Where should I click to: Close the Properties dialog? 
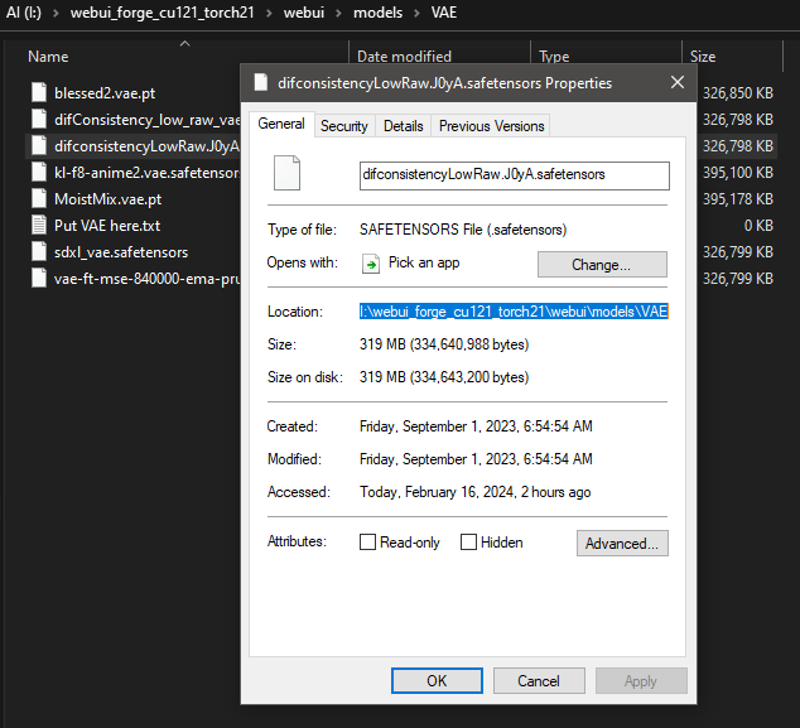click(677, 82)
